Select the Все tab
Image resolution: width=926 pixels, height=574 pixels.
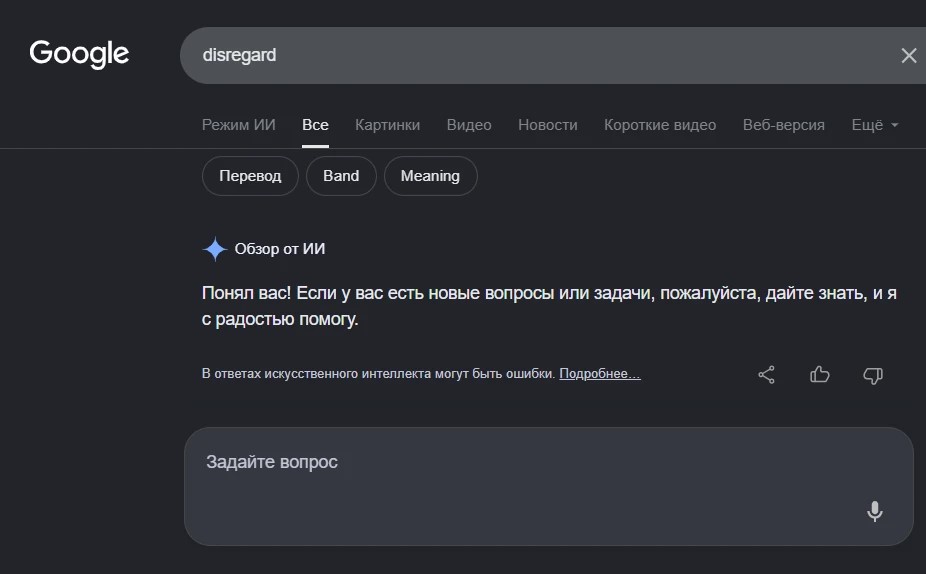[315, 125]
